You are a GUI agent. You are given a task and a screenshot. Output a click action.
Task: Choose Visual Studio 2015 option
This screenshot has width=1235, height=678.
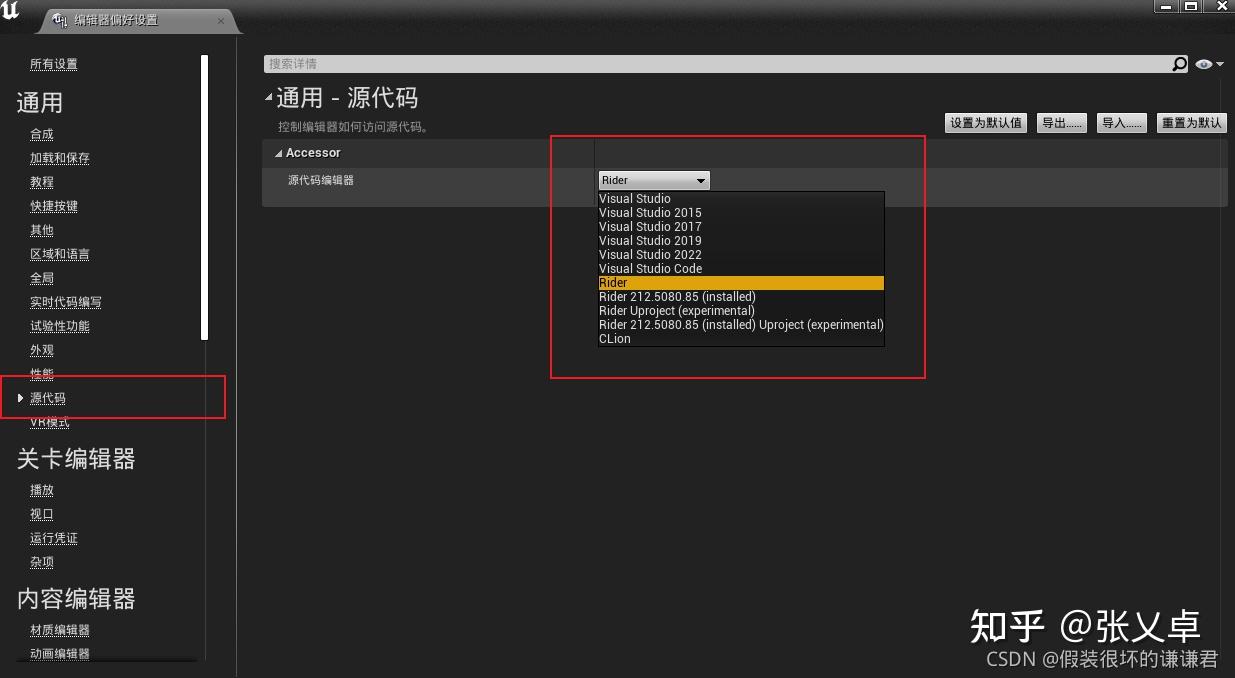(741, 212)
